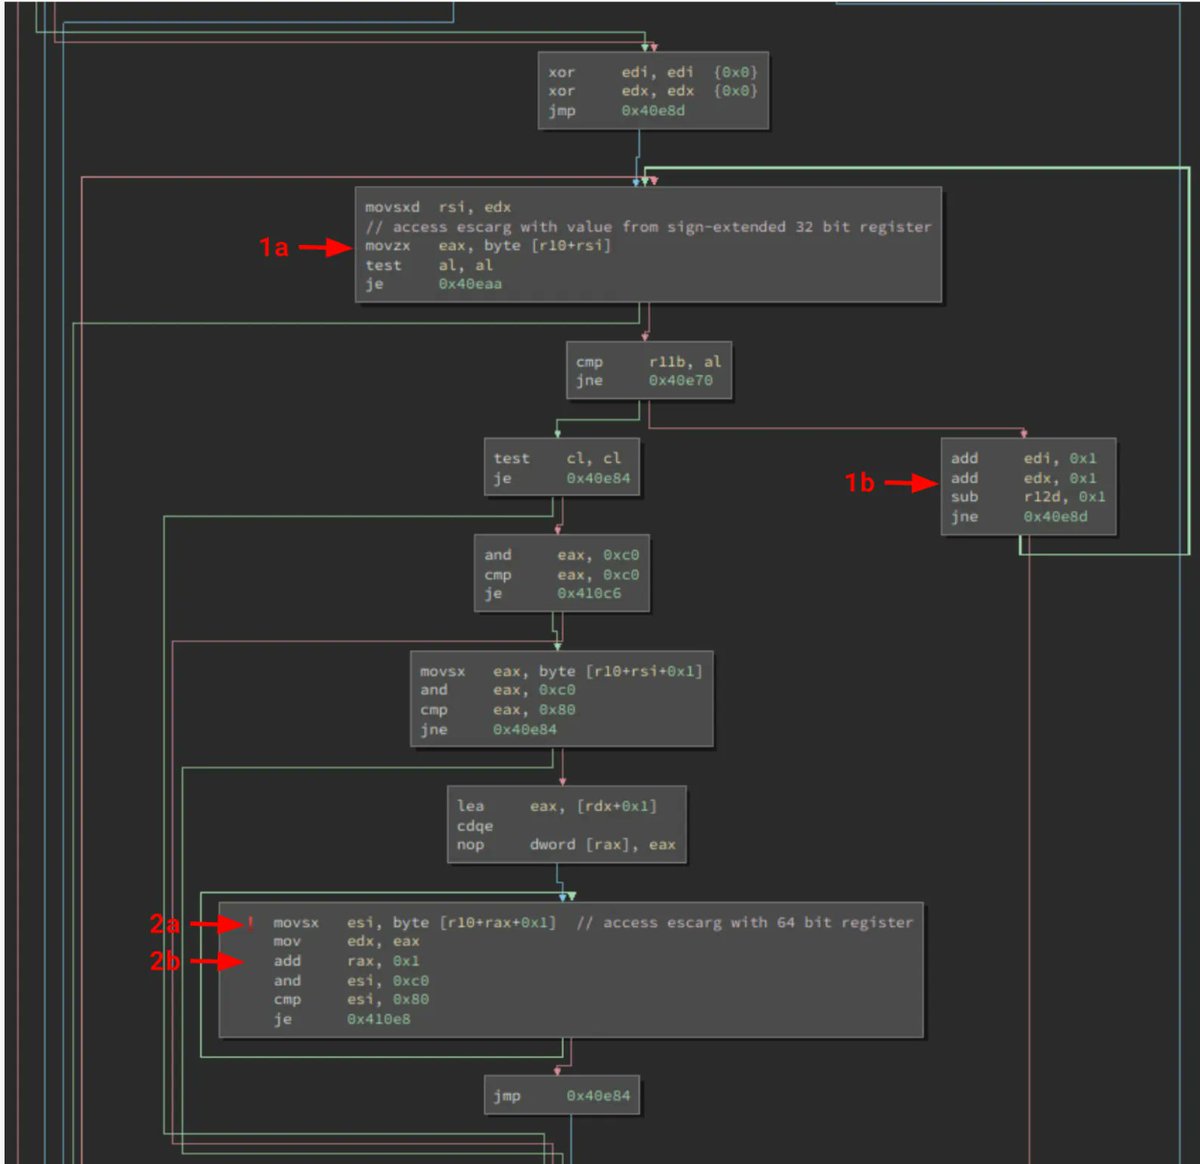Select the 'test cl, cl' instruction
This screenshot has height=1164, width=1200.
click(x=557, y=459)
